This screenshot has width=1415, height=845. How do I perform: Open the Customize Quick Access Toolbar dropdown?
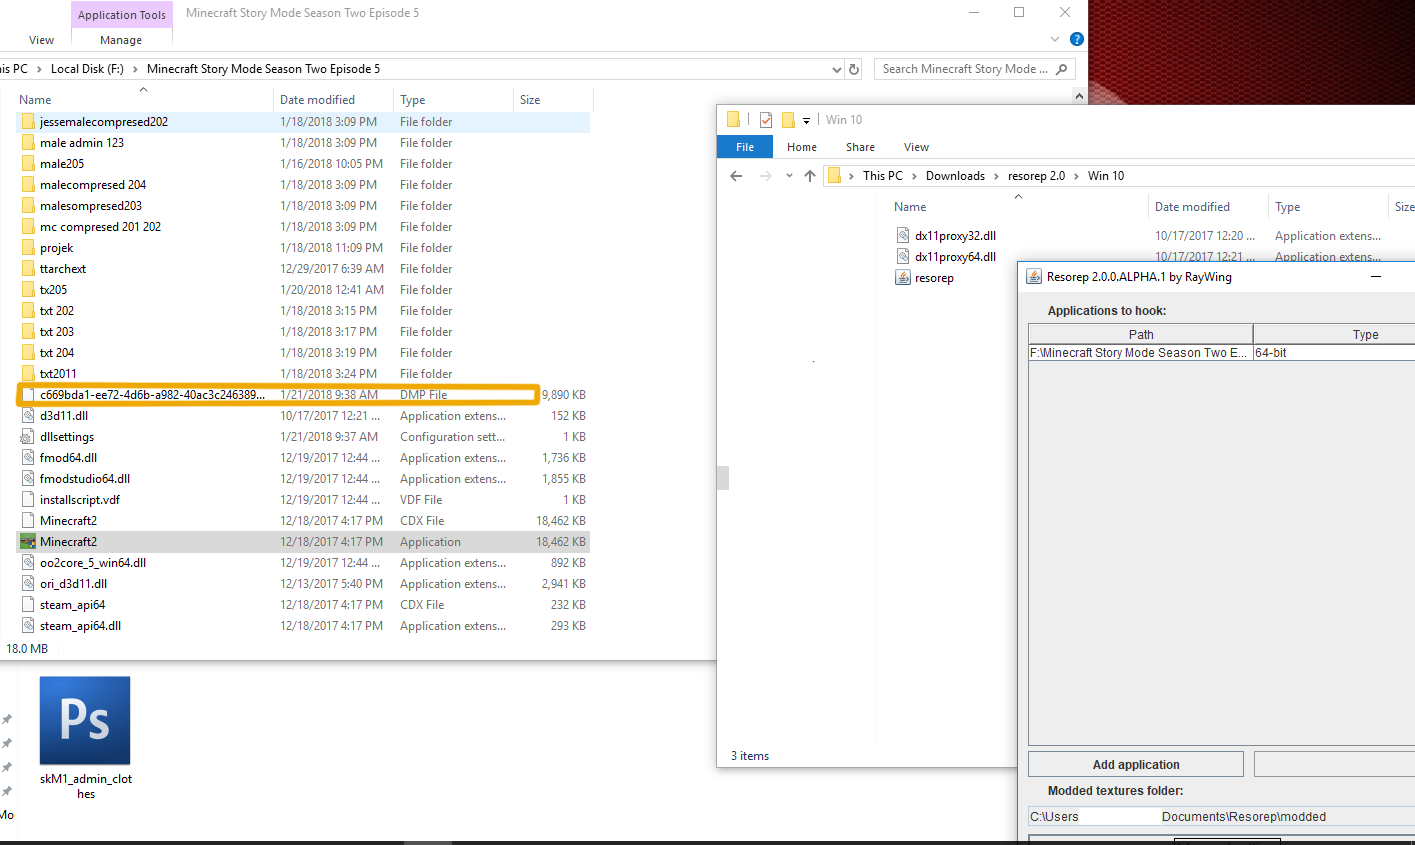[x=806, y=120]
